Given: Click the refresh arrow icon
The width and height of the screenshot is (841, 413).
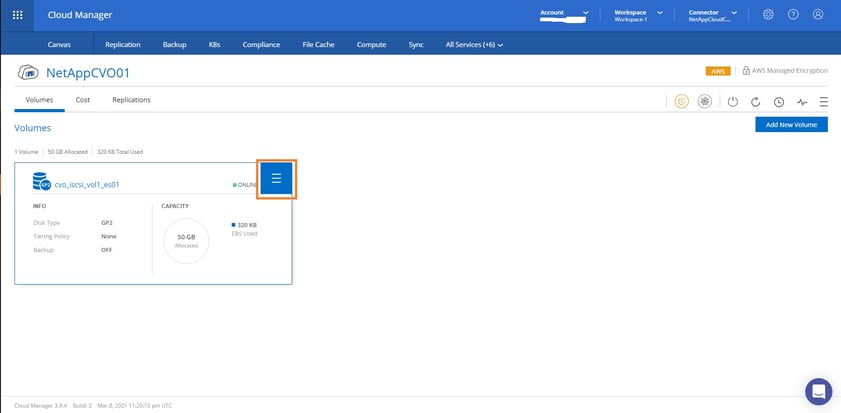Looking at the screenshot, I should click(755, 102).
